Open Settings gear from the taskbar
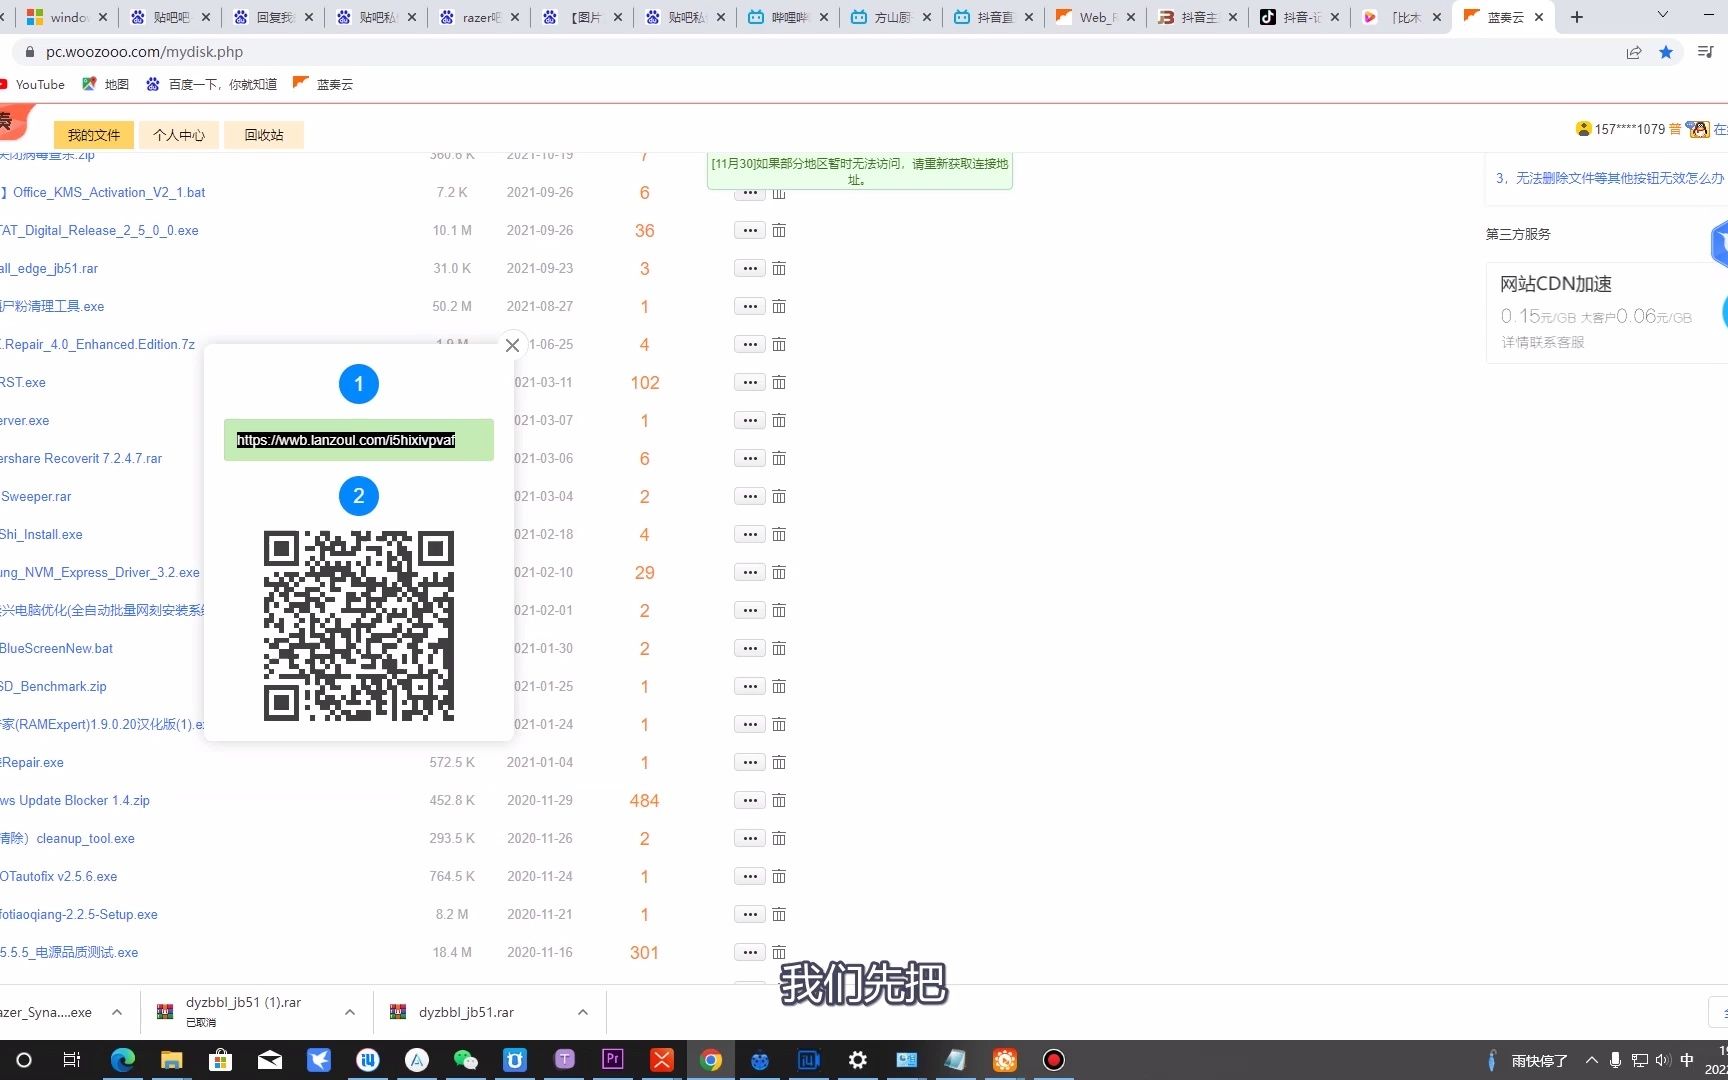 [x=858, y=1060]
